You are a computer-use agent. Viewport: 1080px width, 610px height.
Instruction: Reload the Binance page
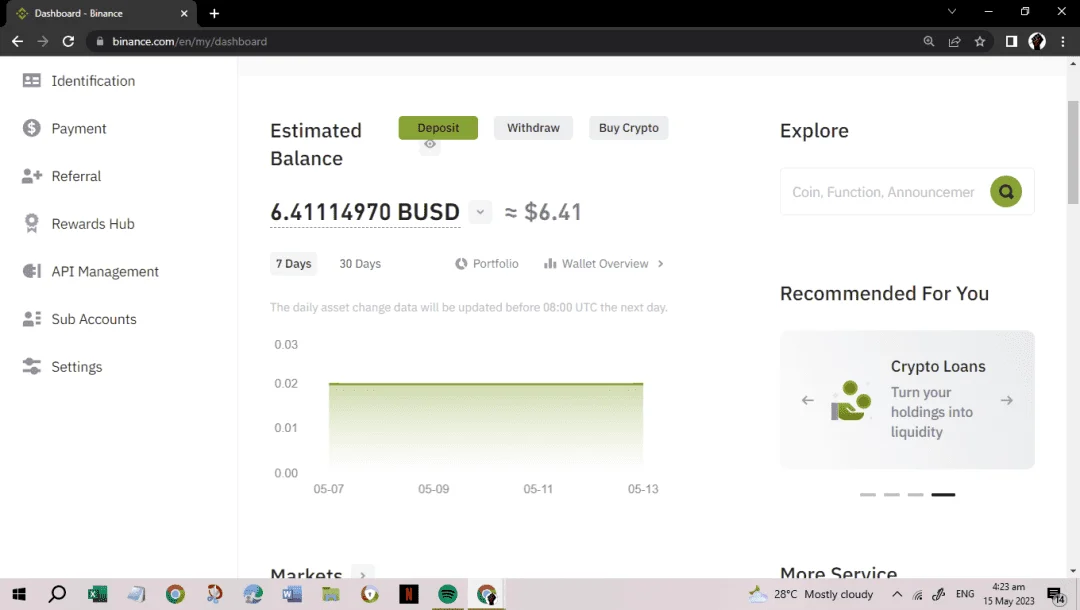click(68, 41)
